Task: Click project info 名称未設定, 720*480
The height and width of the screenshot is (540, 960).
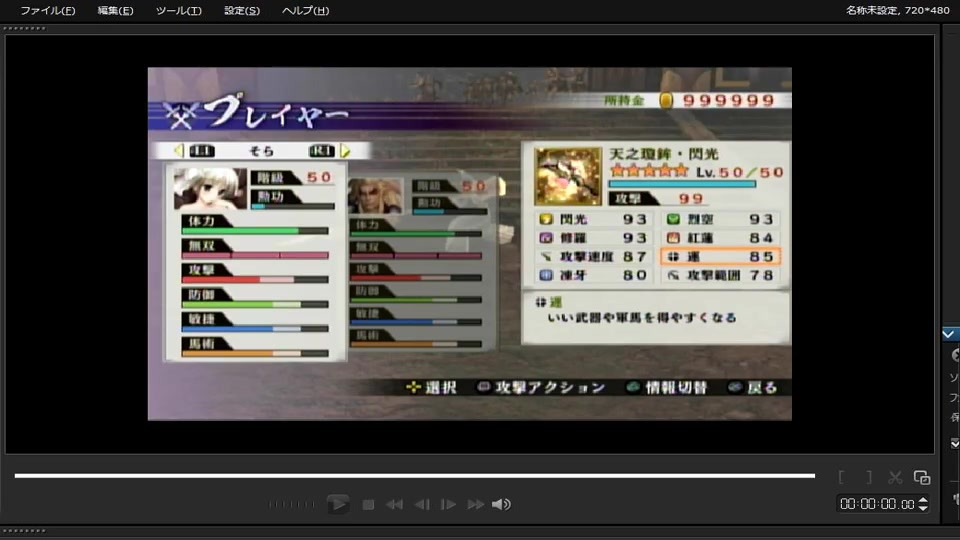Action: pos(898,10)
